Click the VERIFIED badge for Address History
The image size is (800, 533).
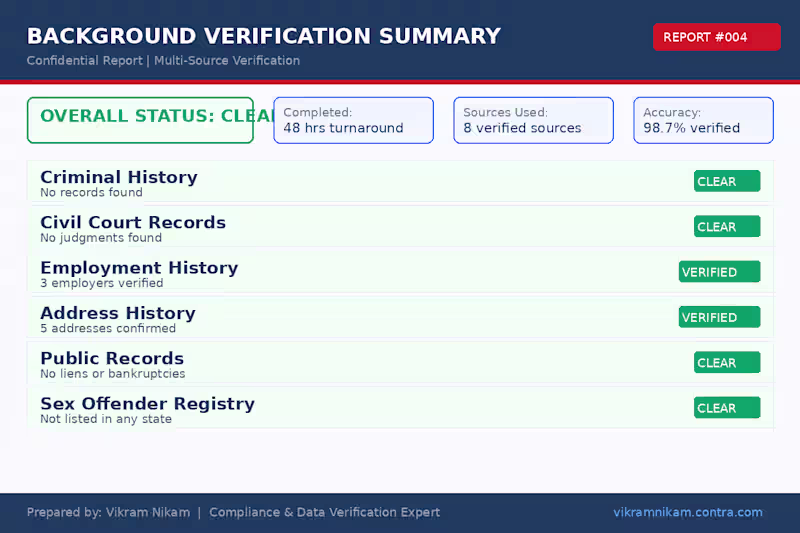coord(719,317)
